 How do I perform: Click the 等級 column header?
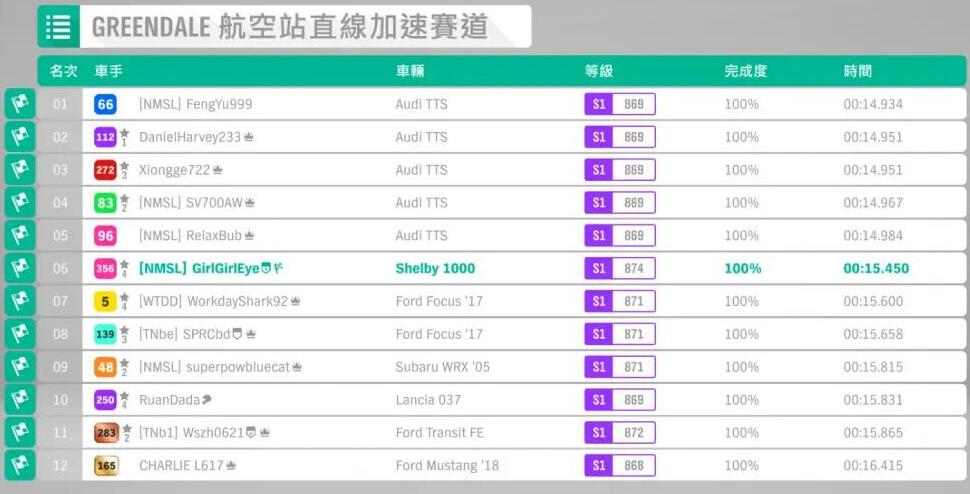coord(598,71)
